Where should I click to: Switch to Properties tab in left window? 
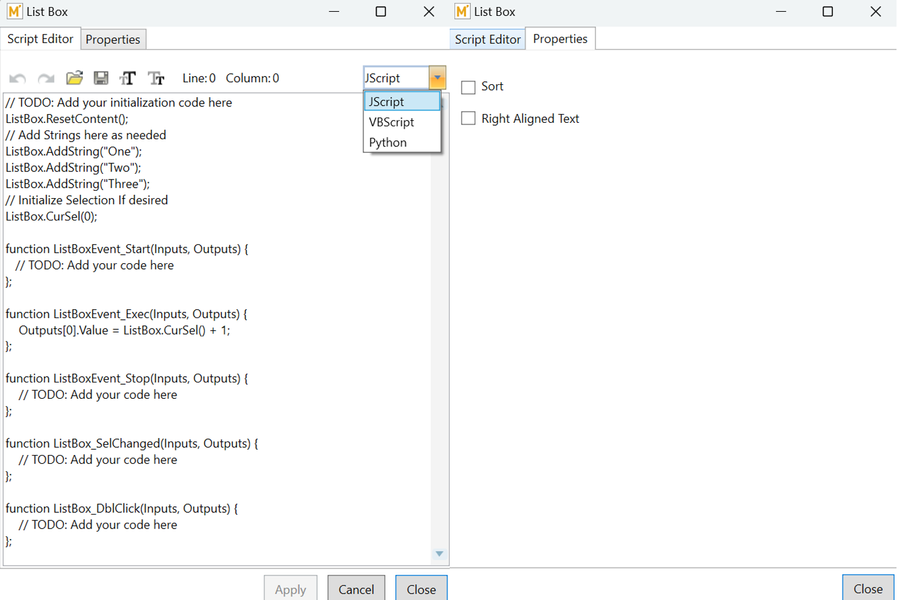113,39
